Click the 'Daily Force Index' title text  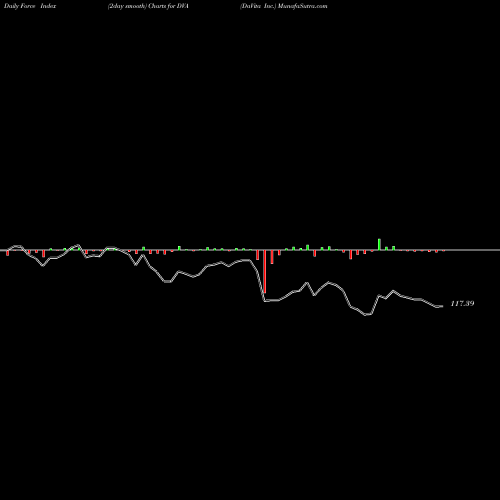point(30,6)
